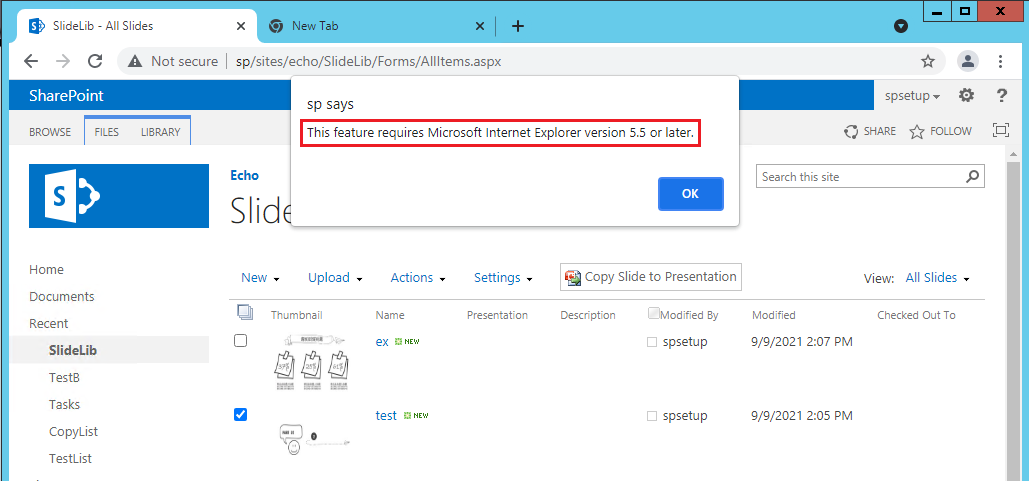Open Chrome three-dot menu

click(x=1000, y=62)
